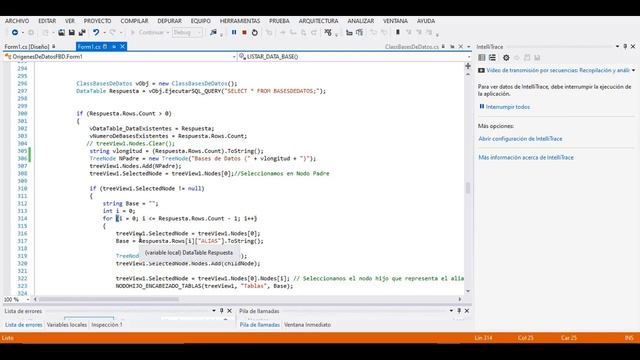The image size is (640, 360).
Task: Pin the active Form1.cs tab
Action: click(114, 47)
